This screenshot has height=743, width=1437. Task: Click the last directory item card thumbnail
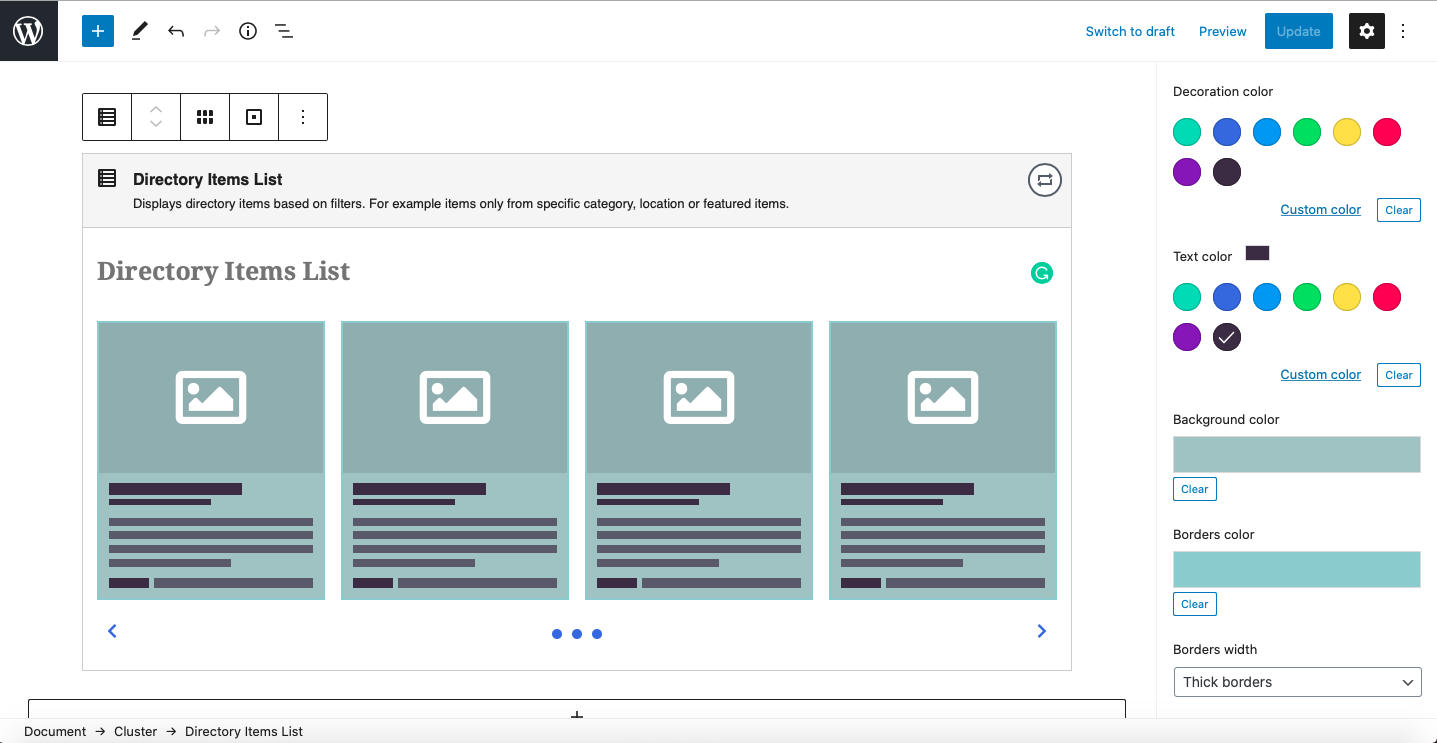point(943,397)
